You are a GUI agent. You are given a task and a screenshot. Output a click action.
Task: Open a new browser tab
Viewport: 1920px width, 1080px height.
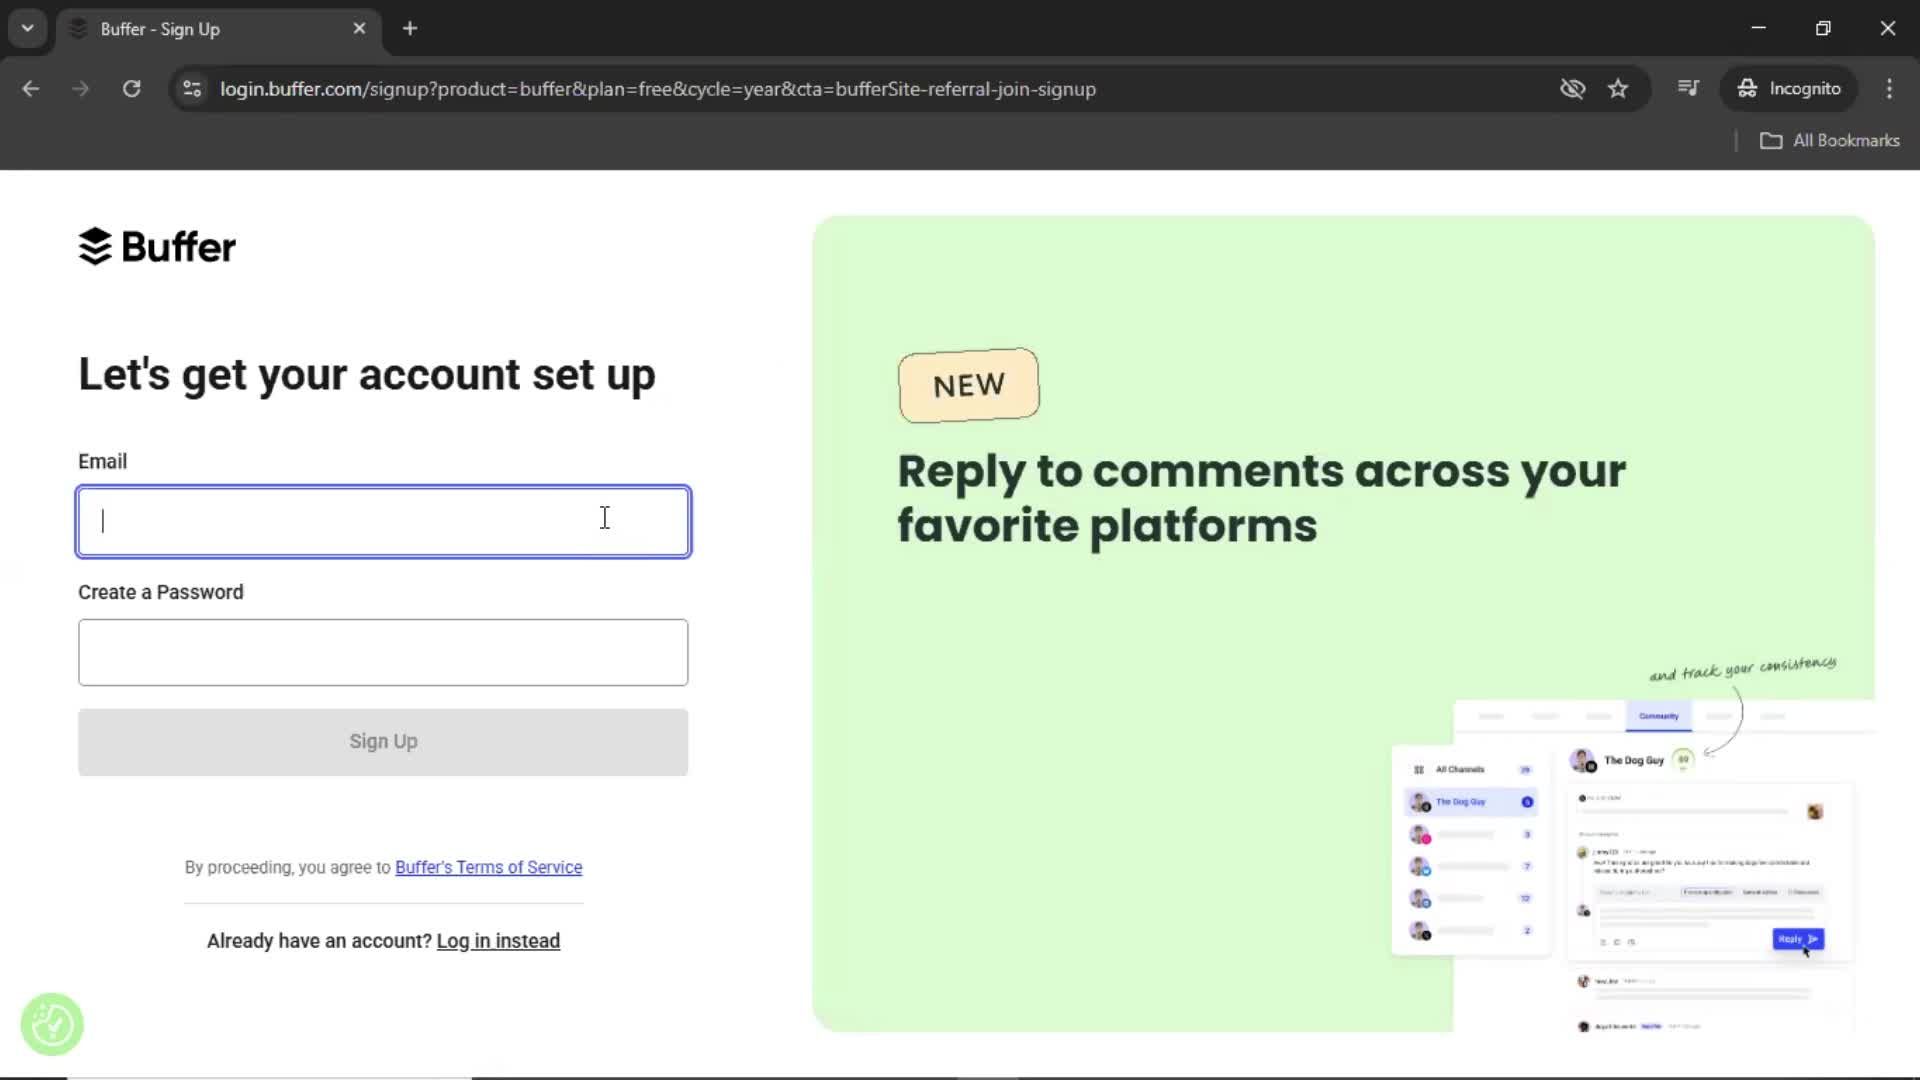410,28
